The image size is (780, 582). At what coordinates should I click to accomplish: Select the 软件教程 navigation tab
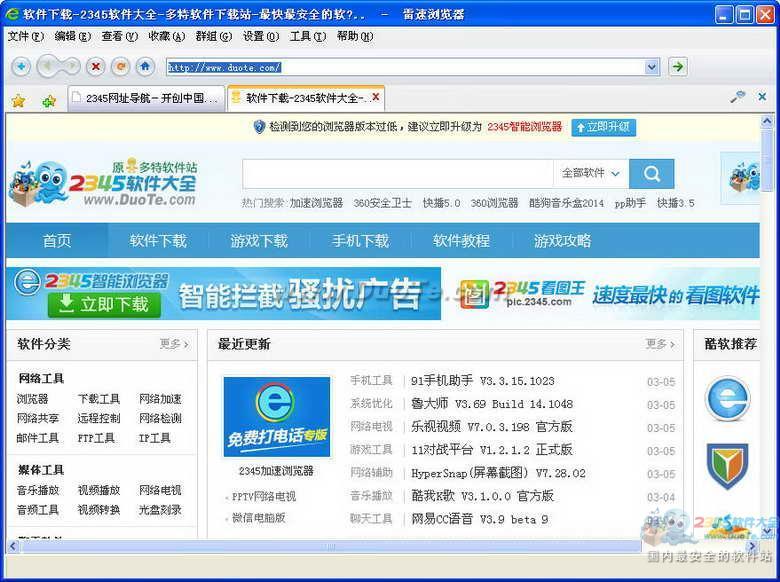[461, 241]
